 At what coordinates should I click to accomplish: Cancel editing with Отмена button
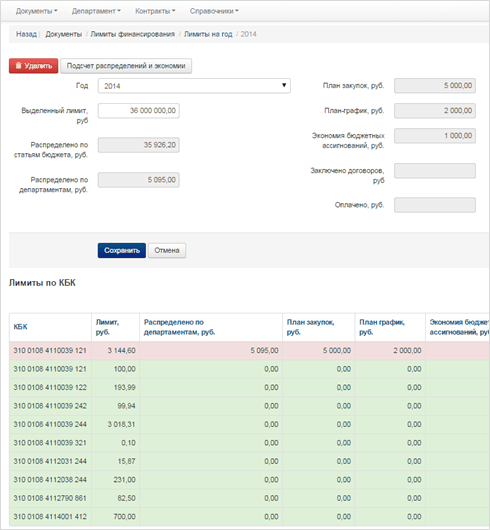[x=167, y=250]
